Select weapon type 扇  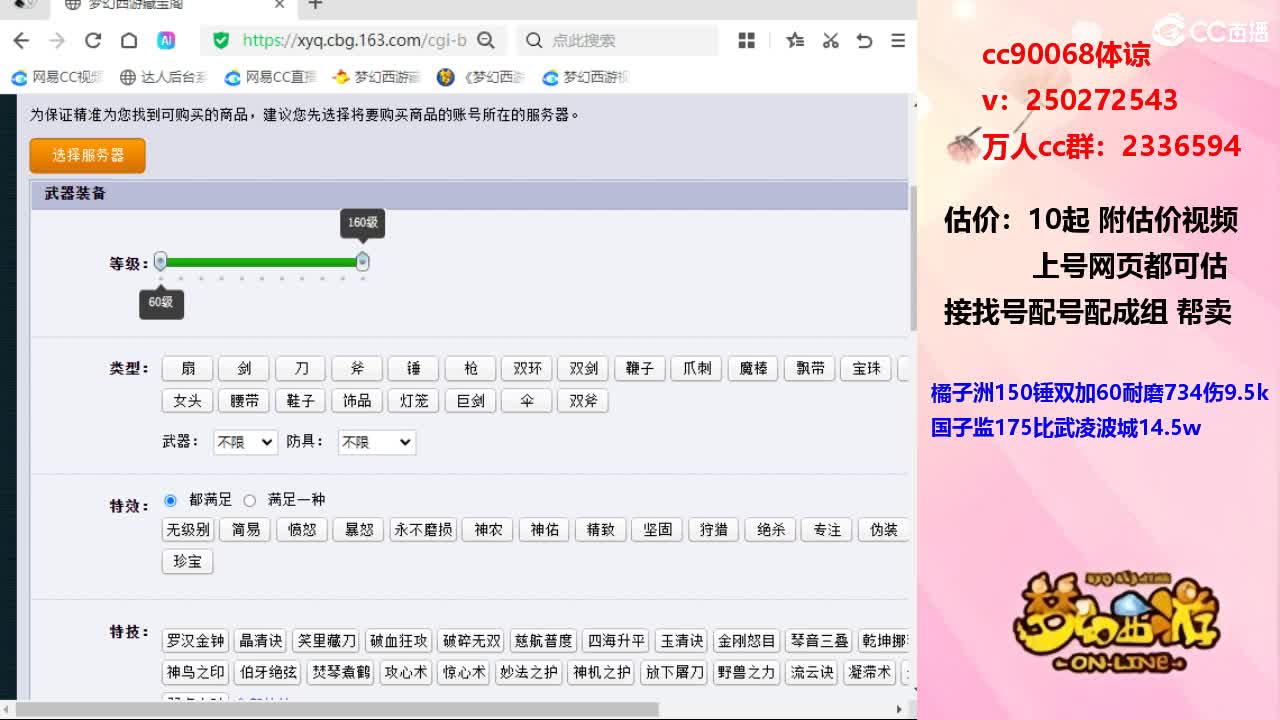tap(187, 369)
